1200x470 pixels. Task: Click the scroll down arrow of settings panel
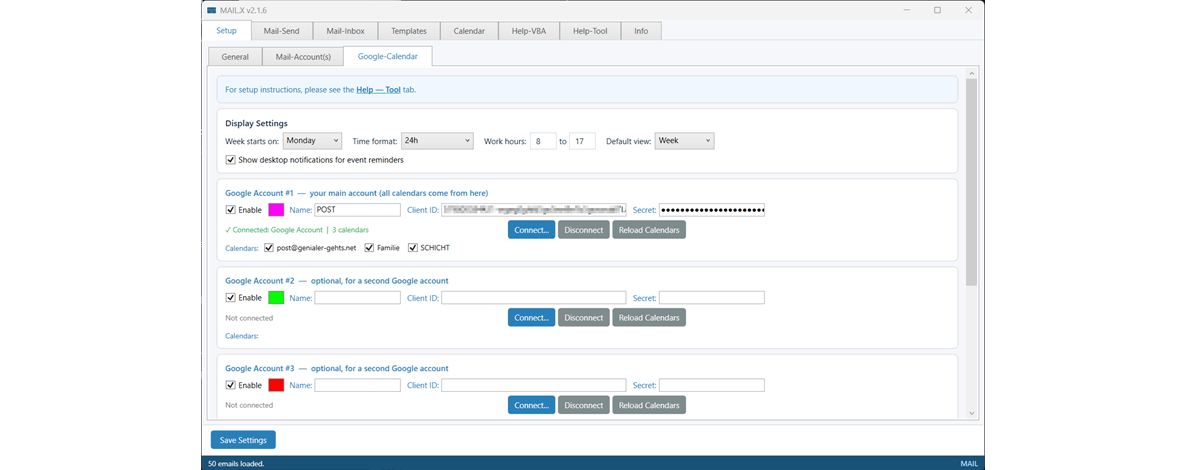pyautogui.click(x=972, y=413)
